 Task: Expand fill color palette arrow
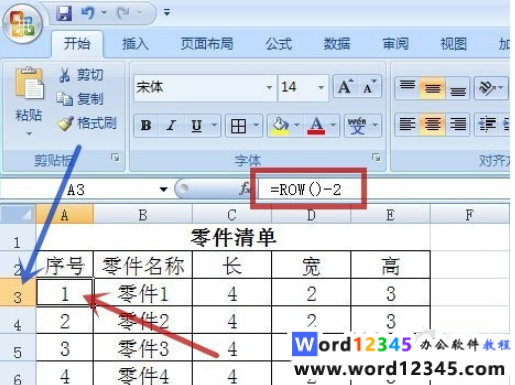tap(297, 126)
